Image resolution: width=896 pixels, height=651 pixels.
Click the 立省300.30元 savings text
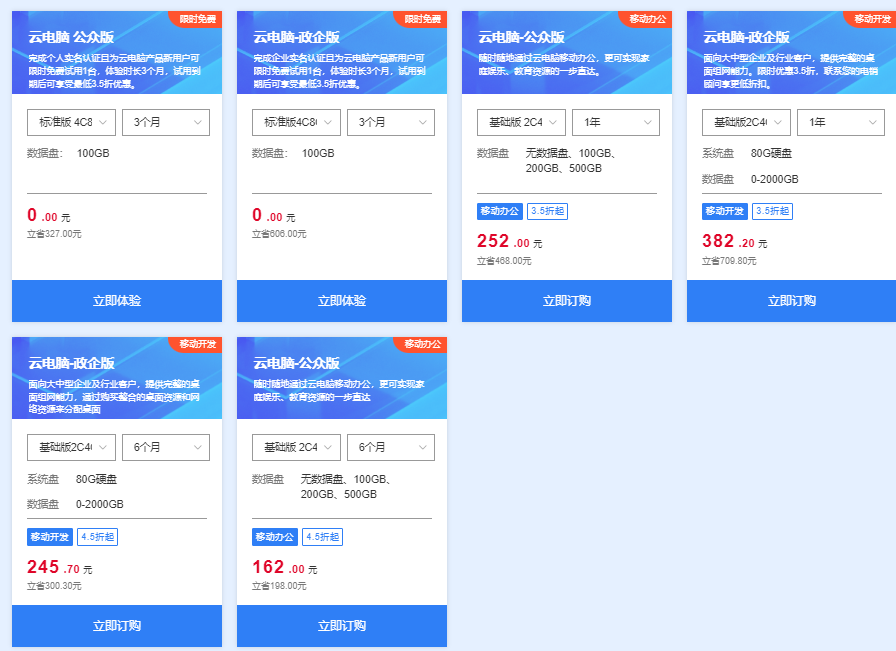pos(54,586)
